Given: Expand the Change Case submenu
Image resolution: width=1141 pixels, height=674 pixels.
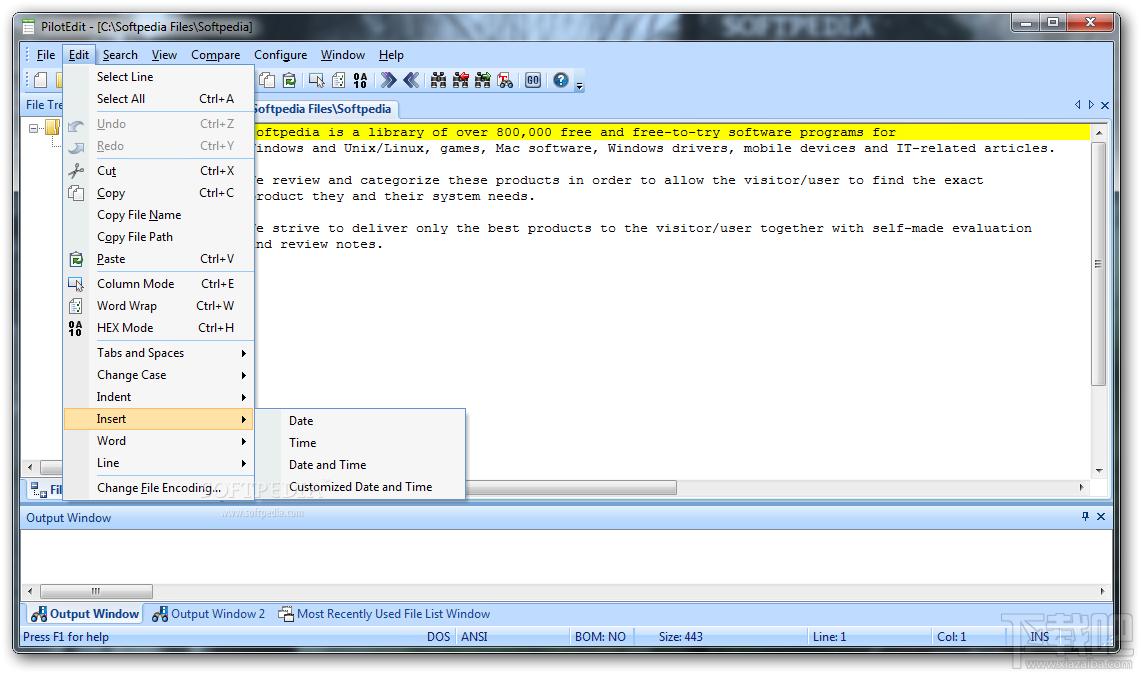Looking at the screenshot, I should [159, 375].
